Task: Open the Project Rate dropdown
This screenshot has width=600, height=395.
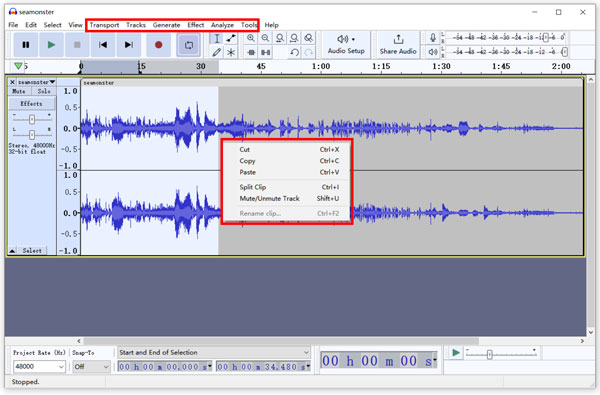Action: pos(39,367)
